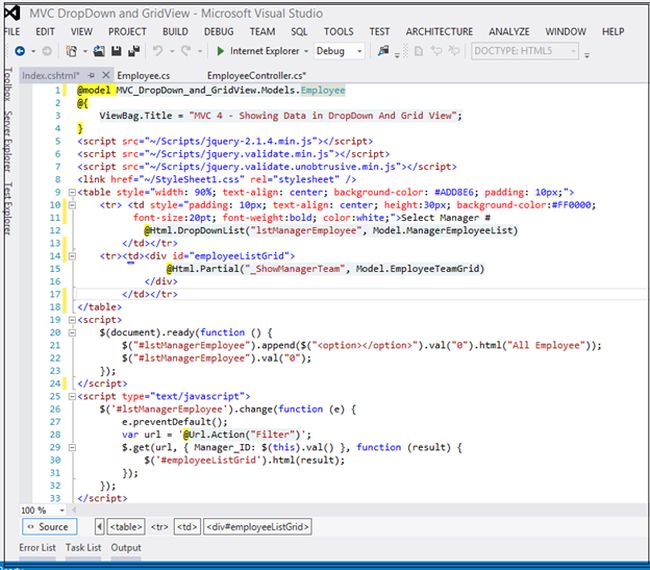The width and height of the screenshot is (650, 570).
Task: Collapse the script block at line 19
Action: pyautogui.click(x=71, y=319)
